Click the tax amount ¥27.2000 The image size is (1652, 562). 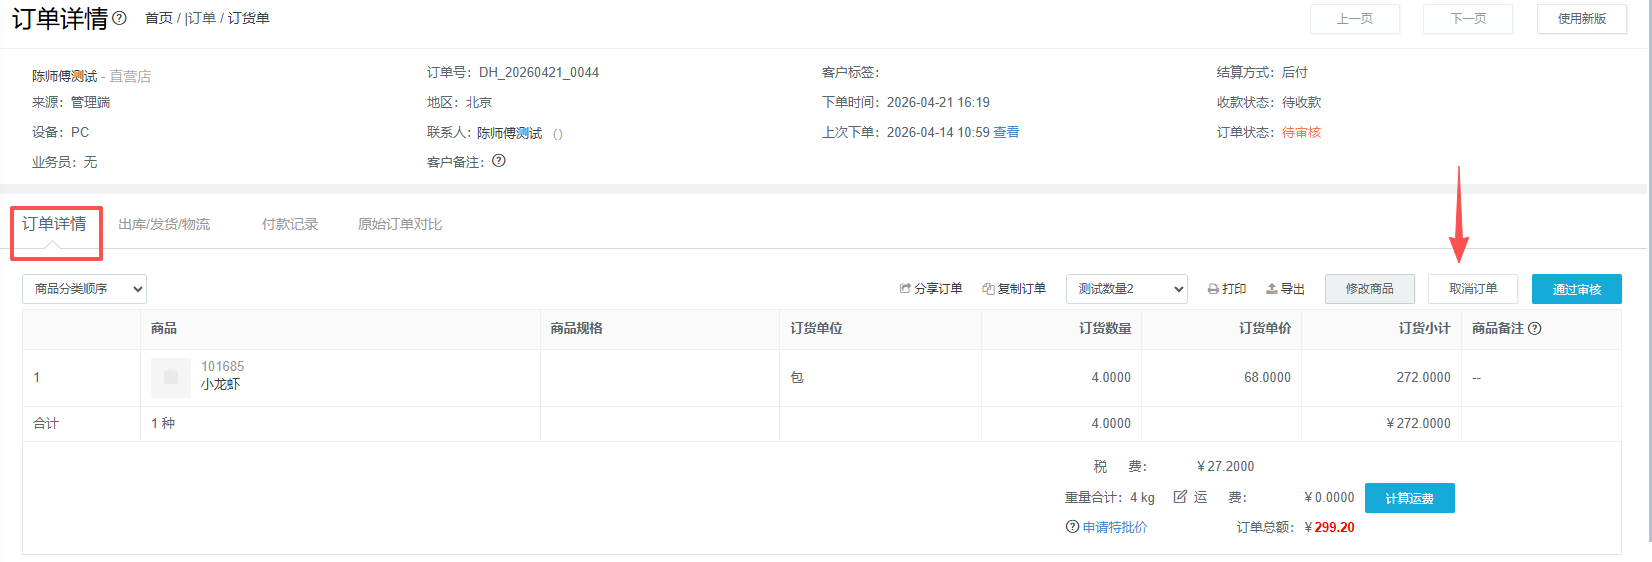coord(1225,466)
